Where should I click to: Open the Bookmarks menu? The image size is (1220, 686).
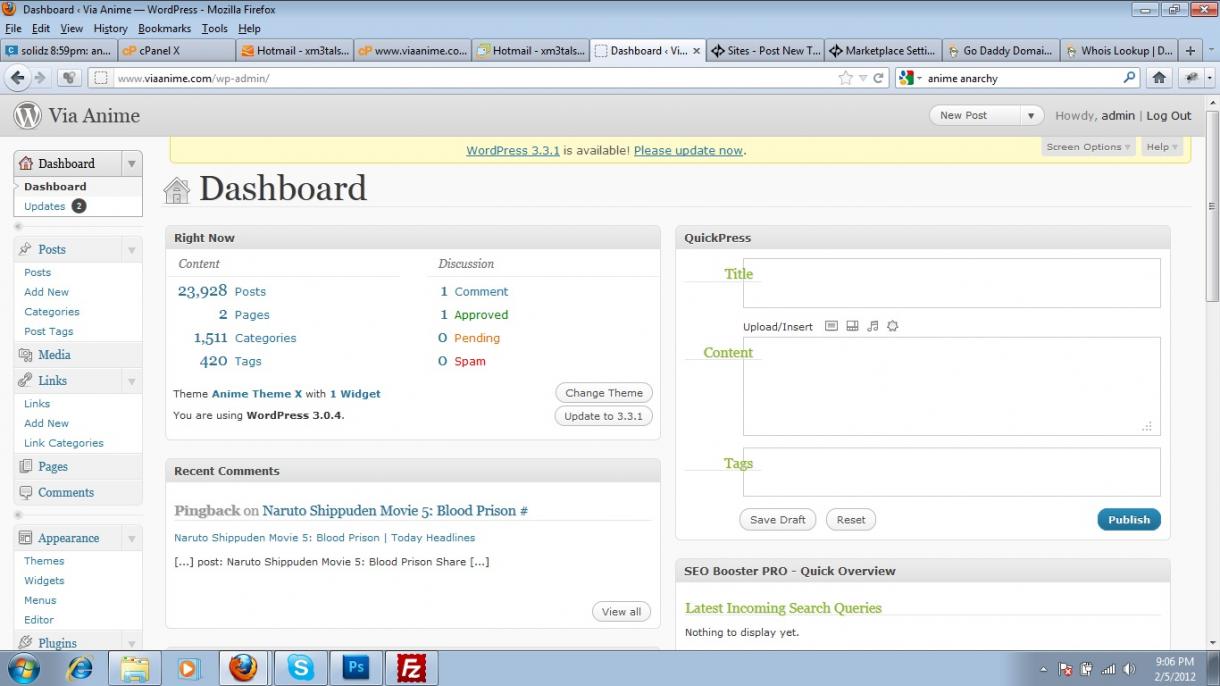(164, 29)
